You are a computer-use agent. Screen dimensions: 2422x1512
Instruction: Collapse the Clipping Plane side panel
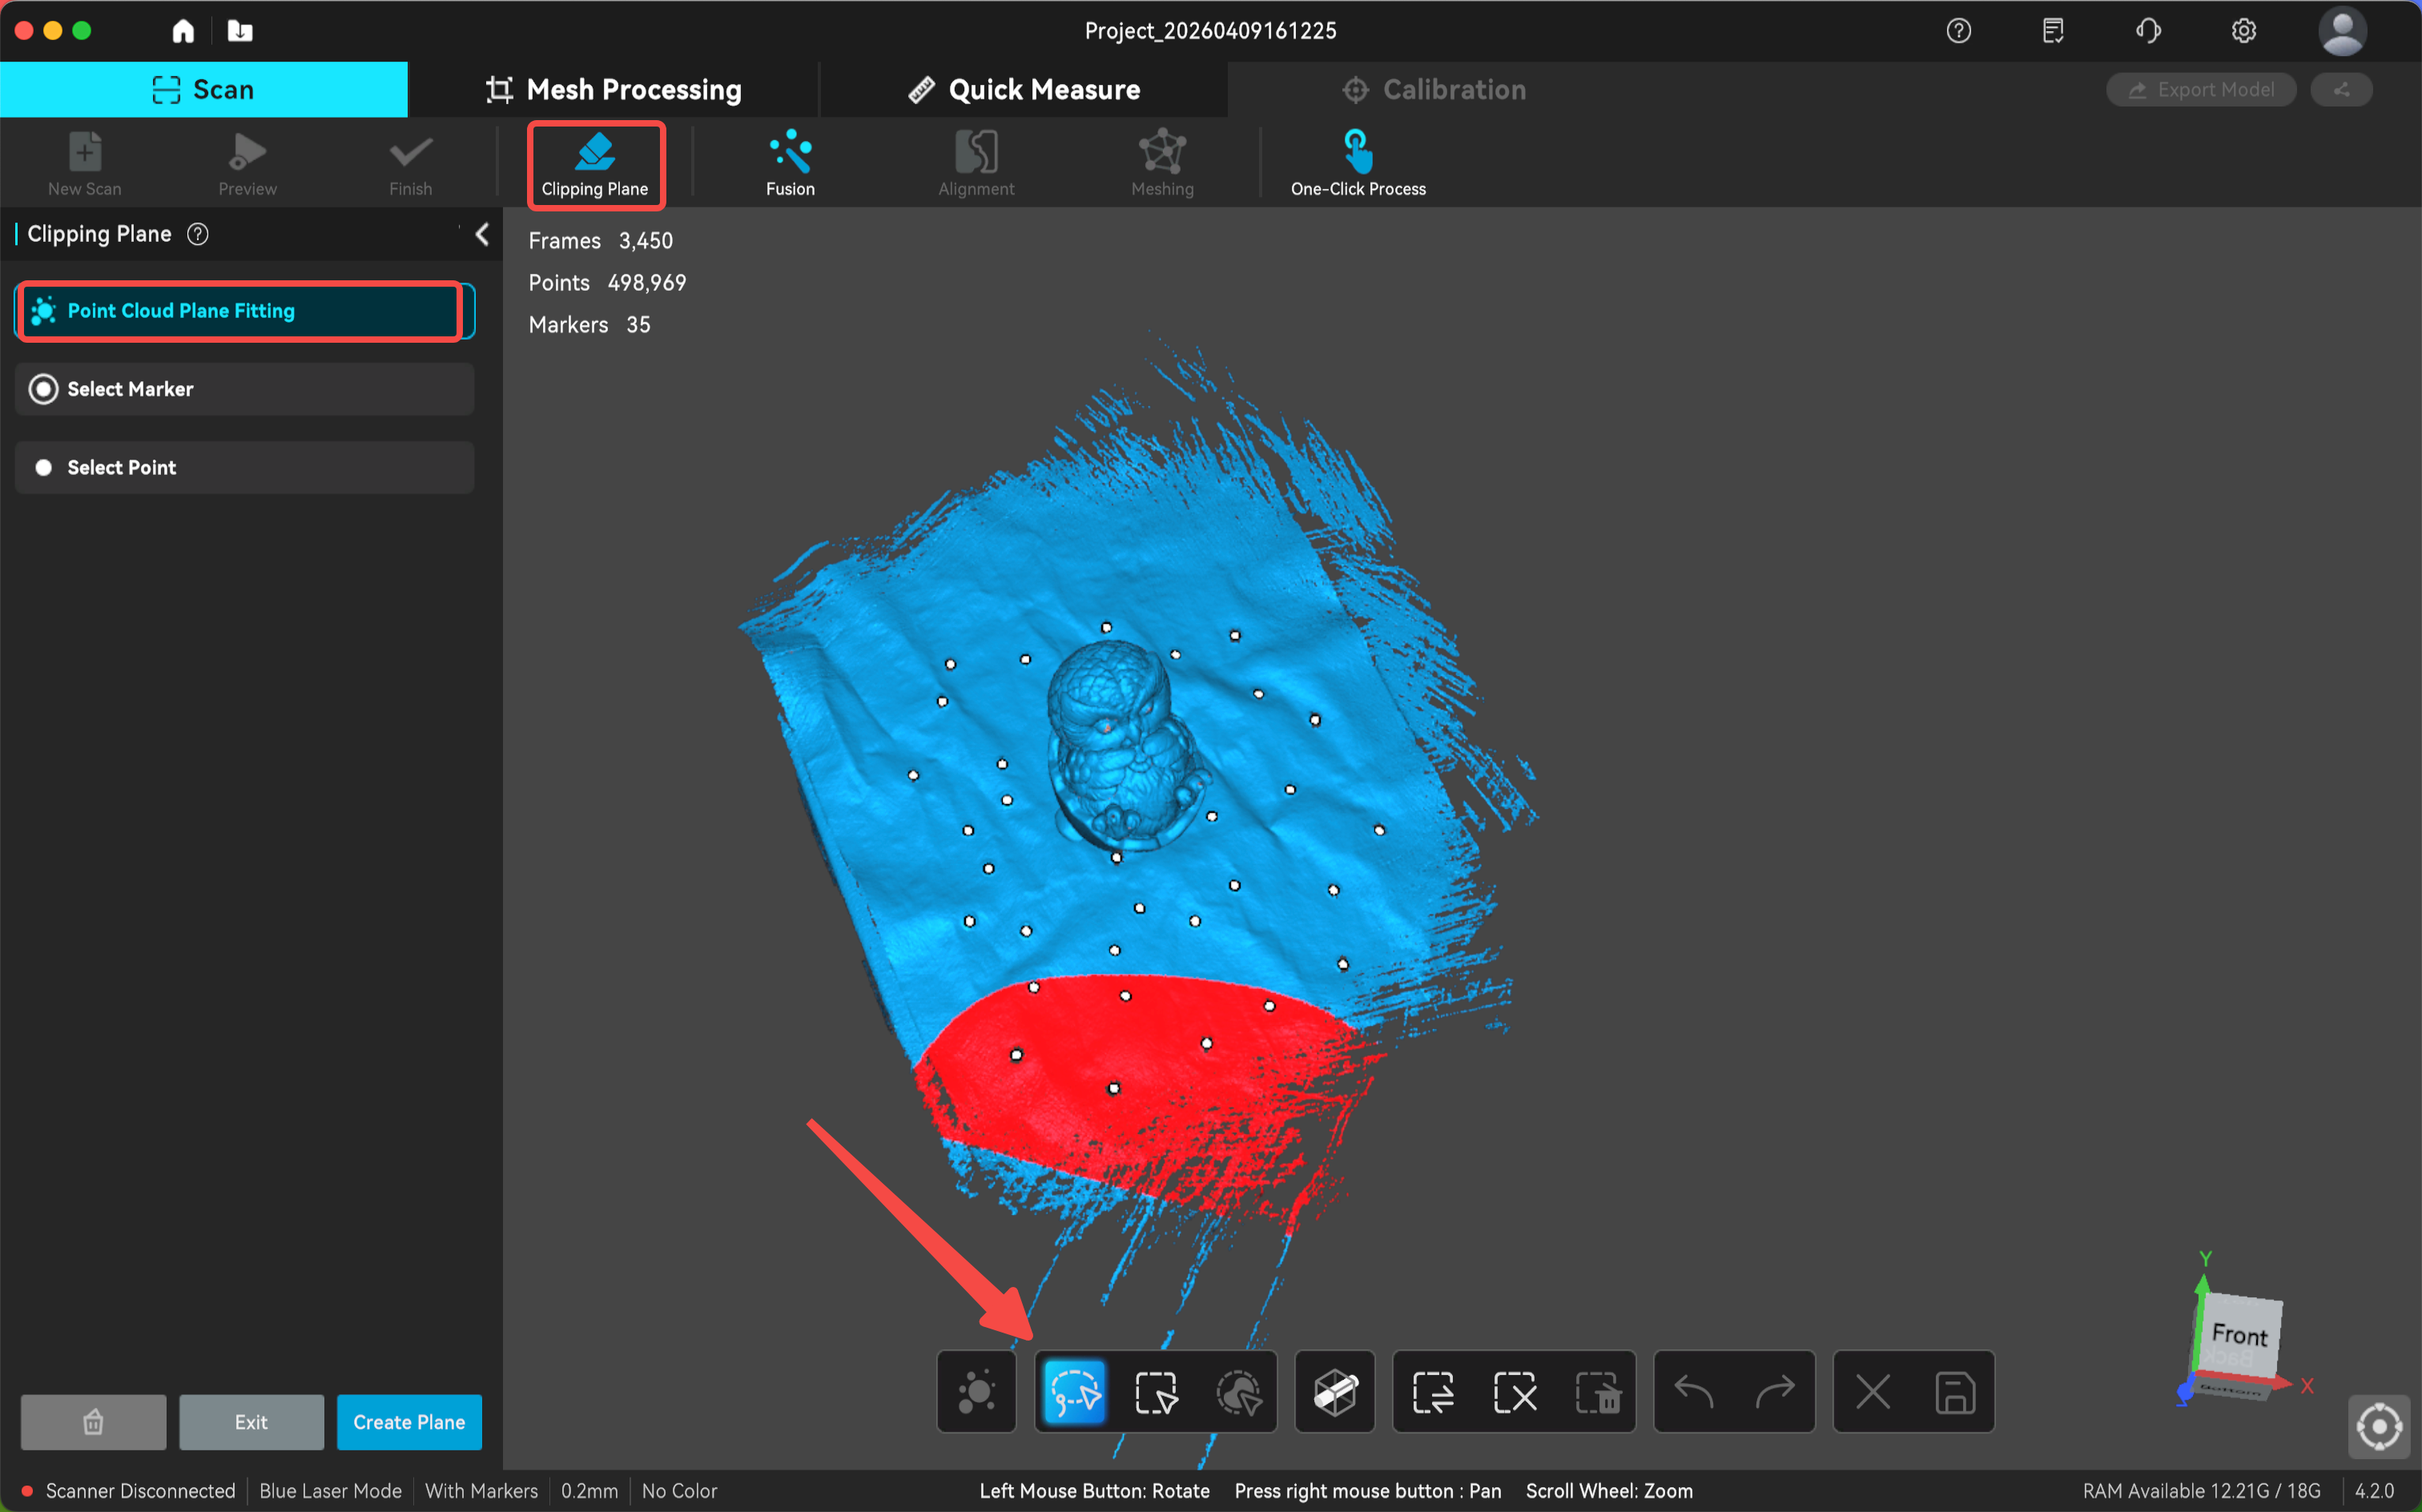coord(482,234)
